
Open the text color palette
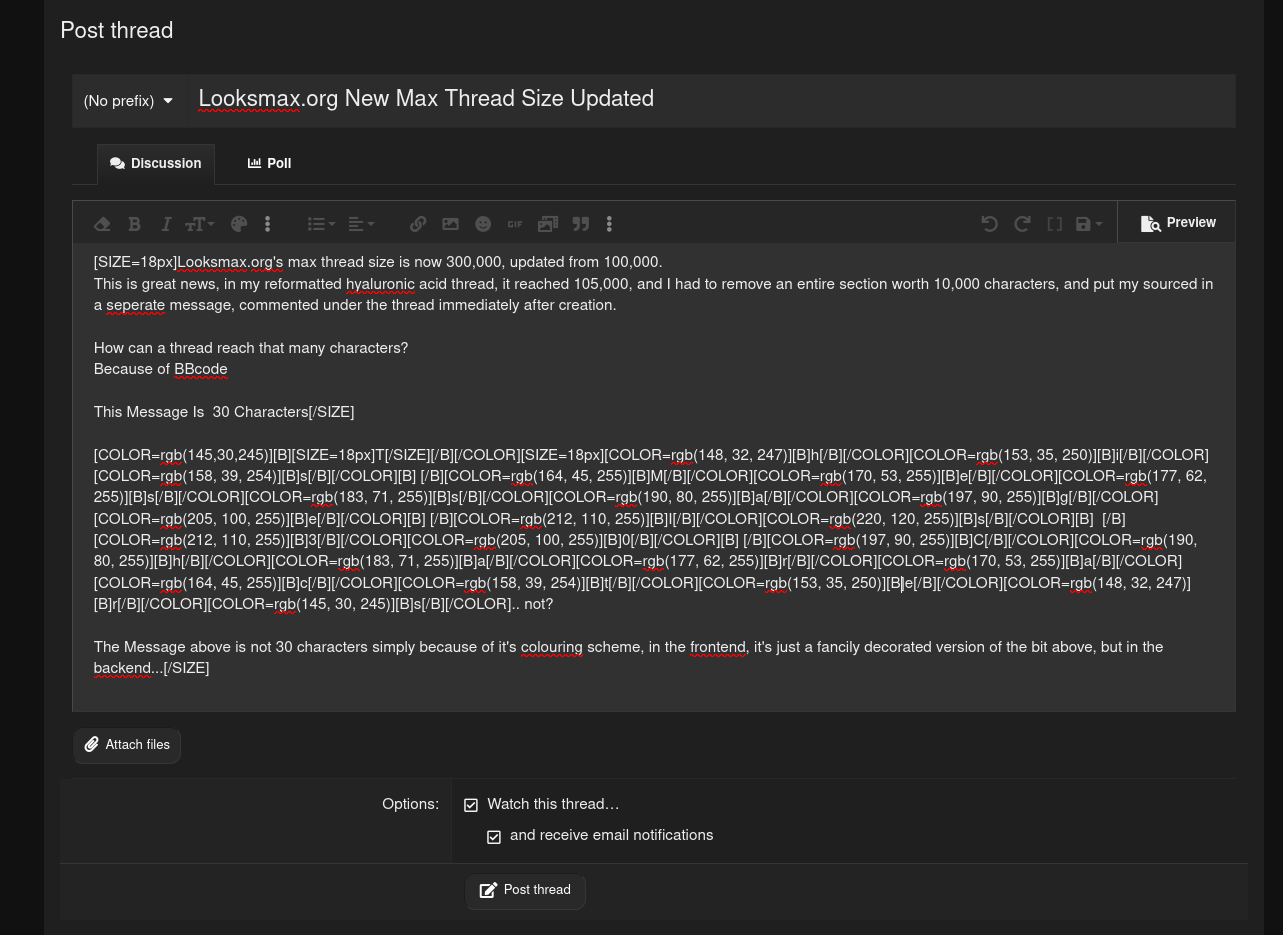coord(238,224)
